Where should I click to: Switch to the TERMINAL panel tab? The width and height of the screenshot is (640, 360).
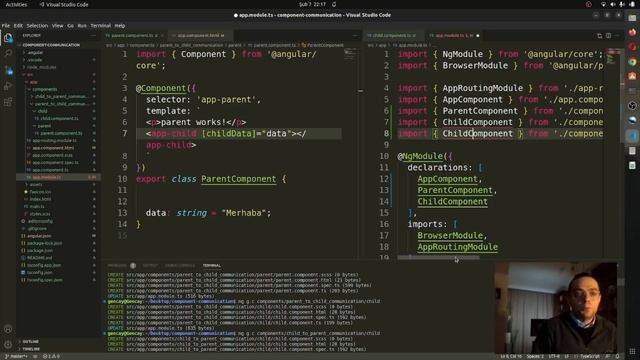(212, 266)
